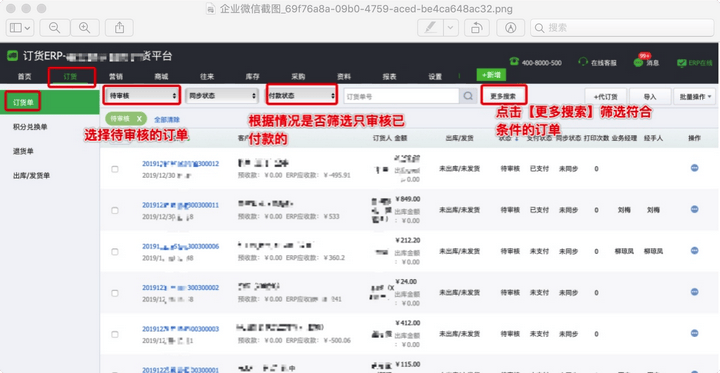Open the action icon for order ending 300012

coord(694,168)
